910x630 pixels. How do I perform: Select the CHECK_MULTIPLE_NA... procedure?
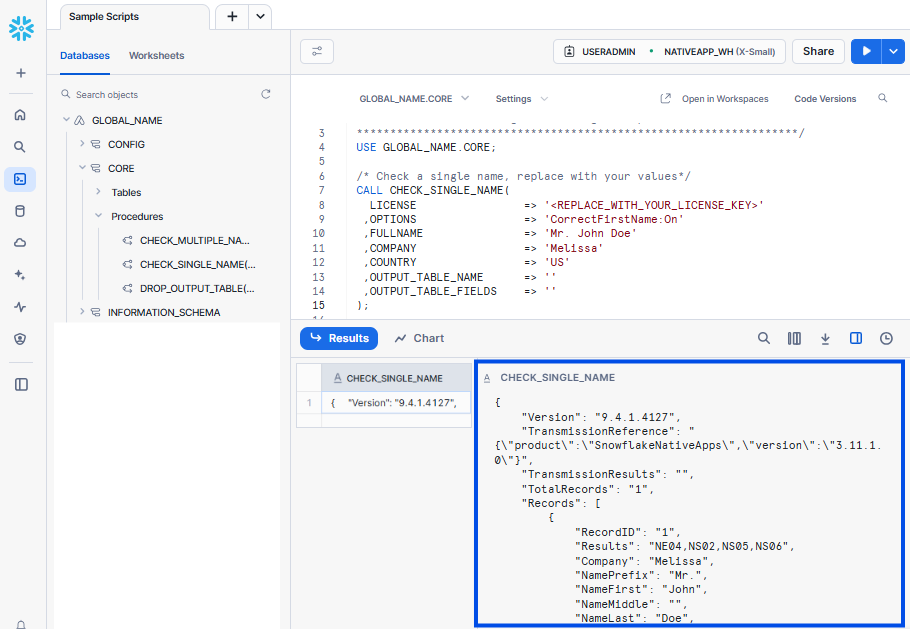tap(194, 240)
